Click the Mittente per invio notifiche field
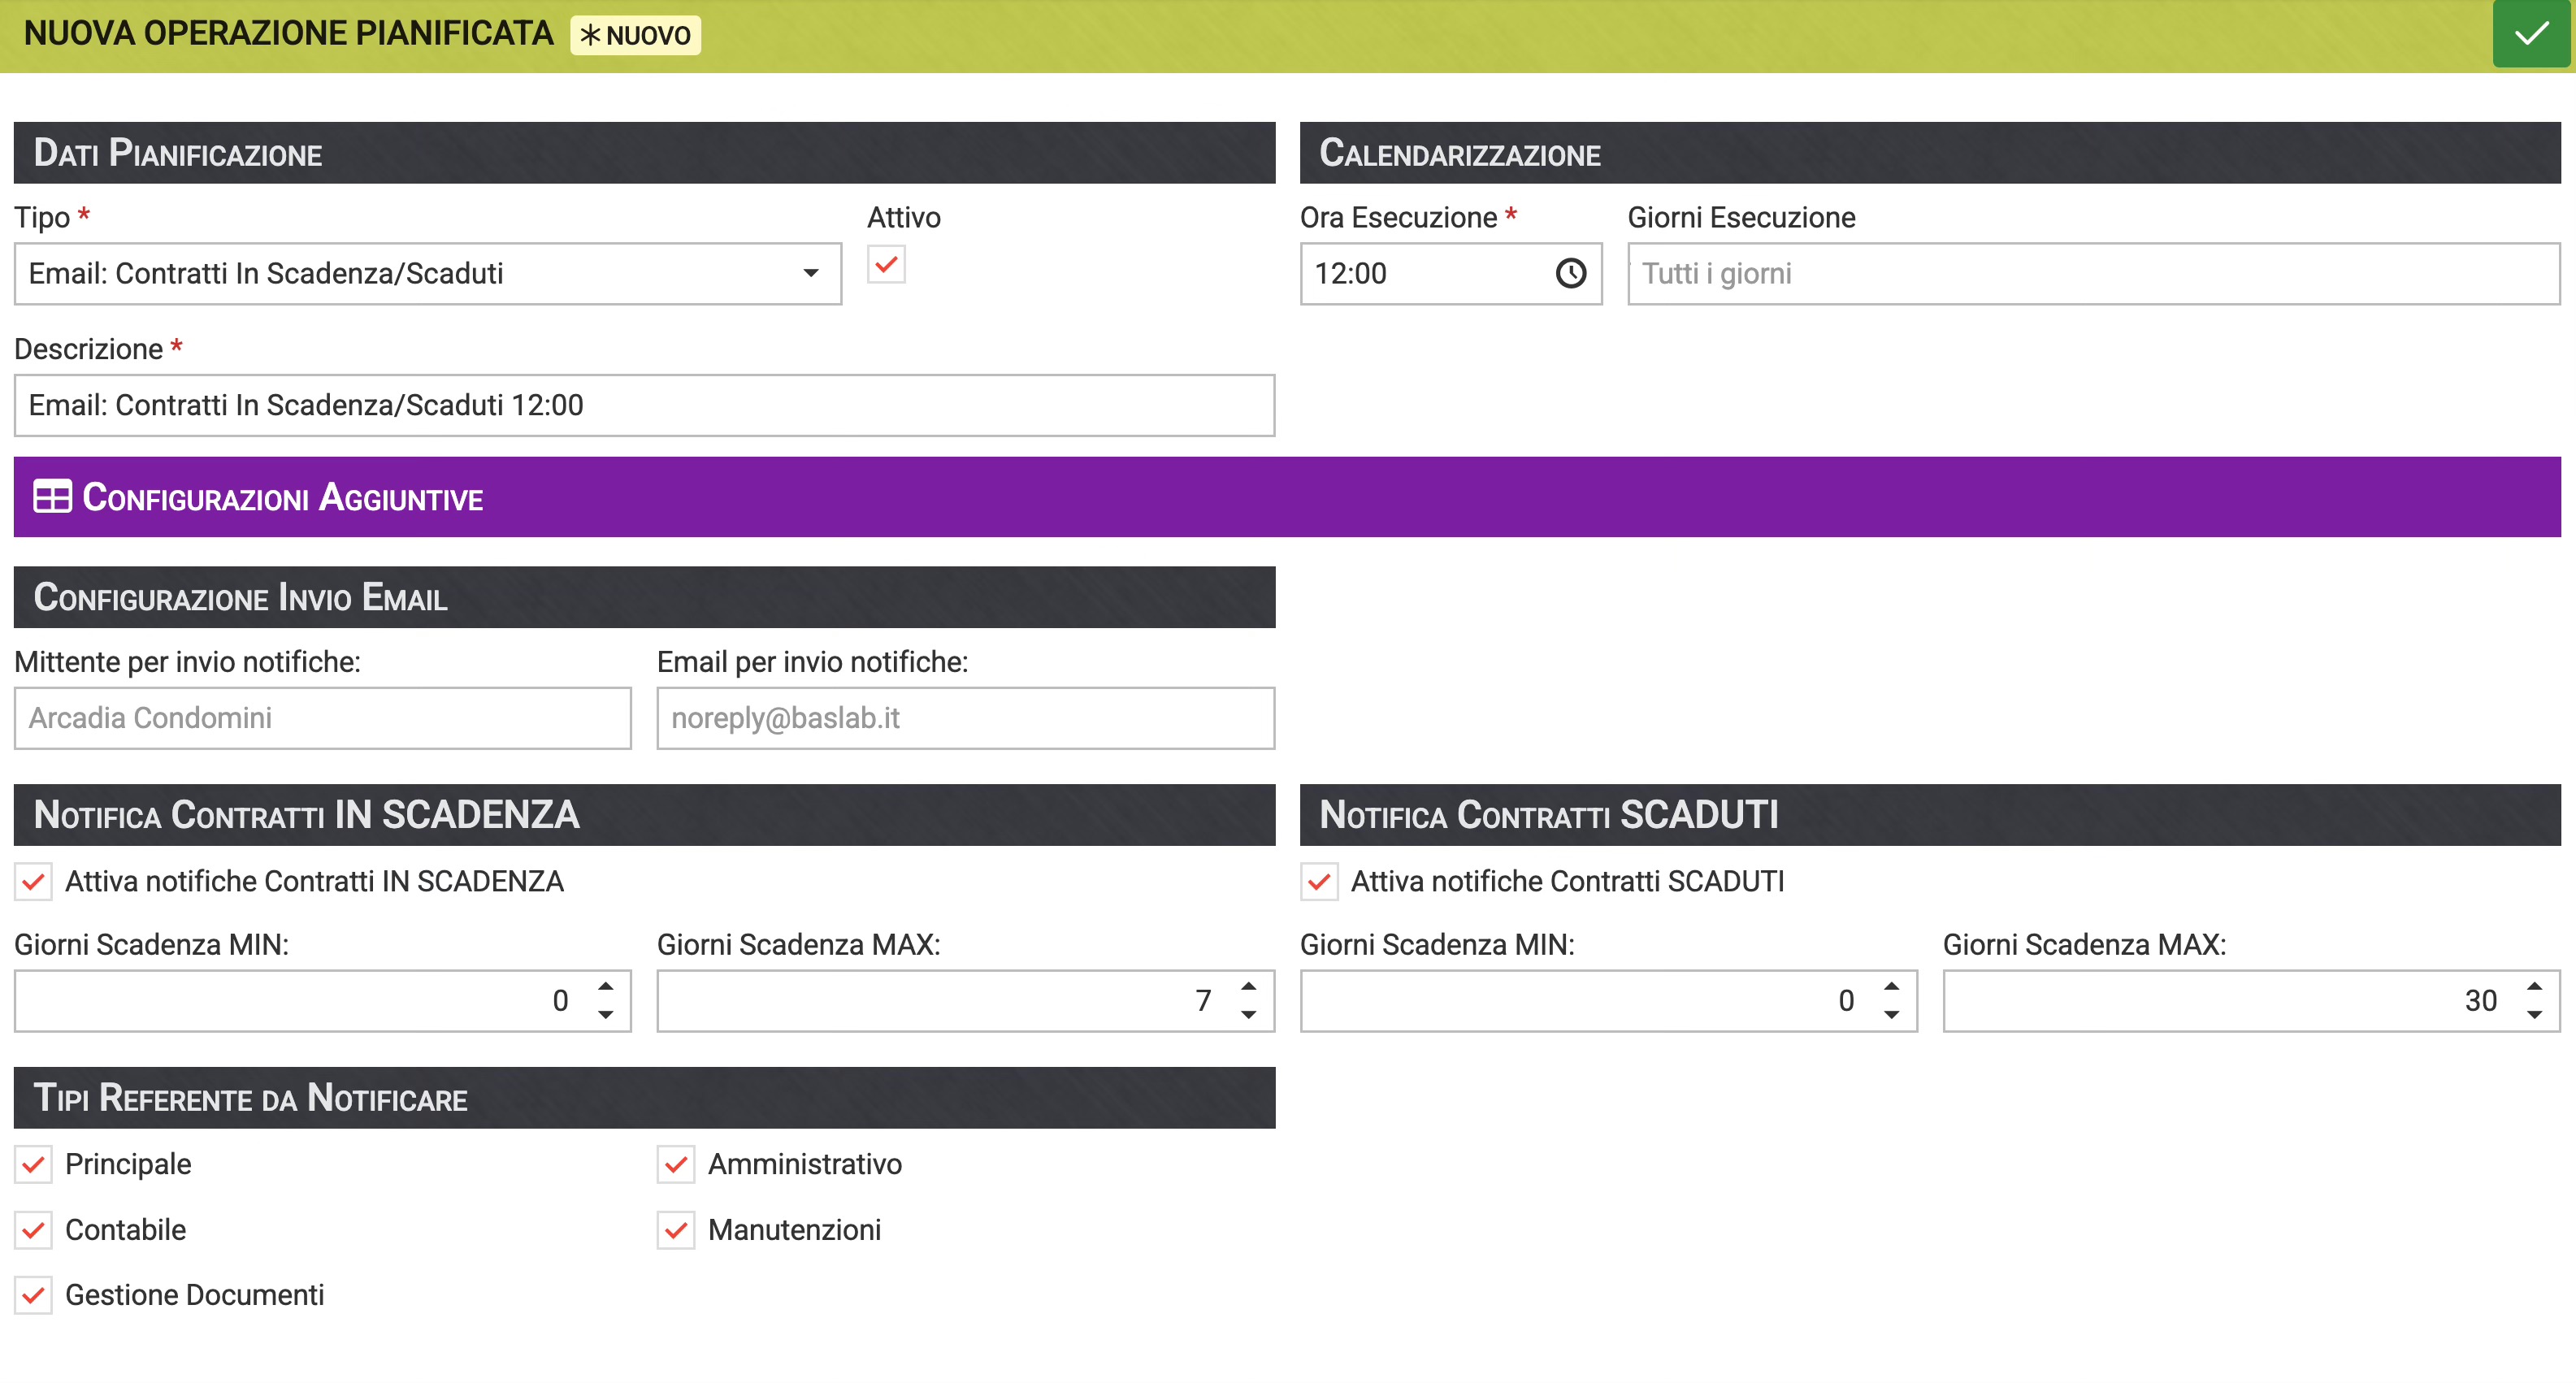 (322, 718)
